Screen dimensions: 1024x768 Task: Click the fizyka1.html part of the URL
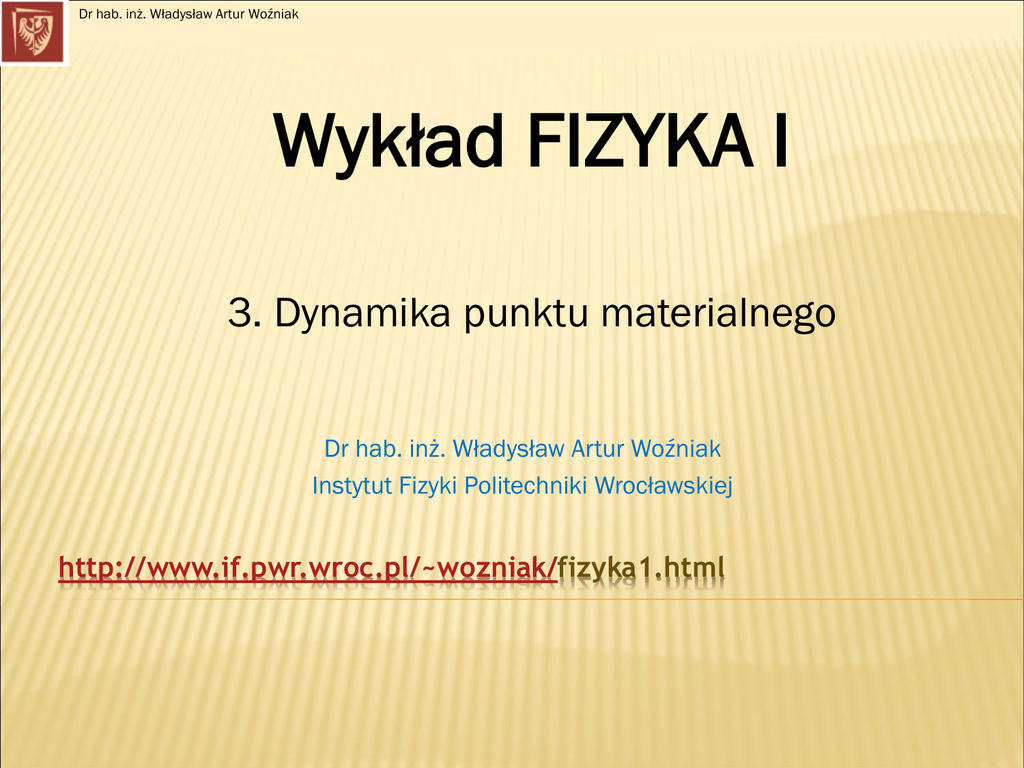click(x=641, y=569)
